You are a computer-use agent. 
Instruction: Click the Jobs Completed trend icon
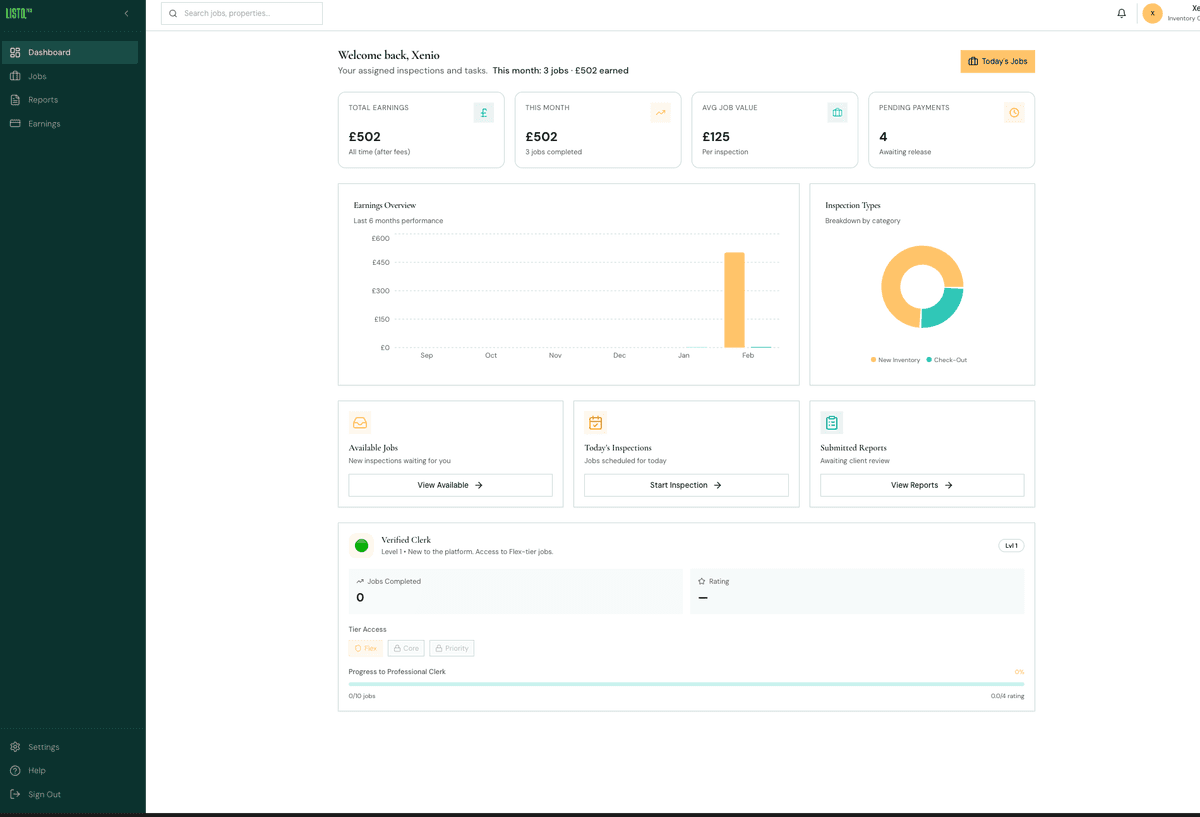360,581
